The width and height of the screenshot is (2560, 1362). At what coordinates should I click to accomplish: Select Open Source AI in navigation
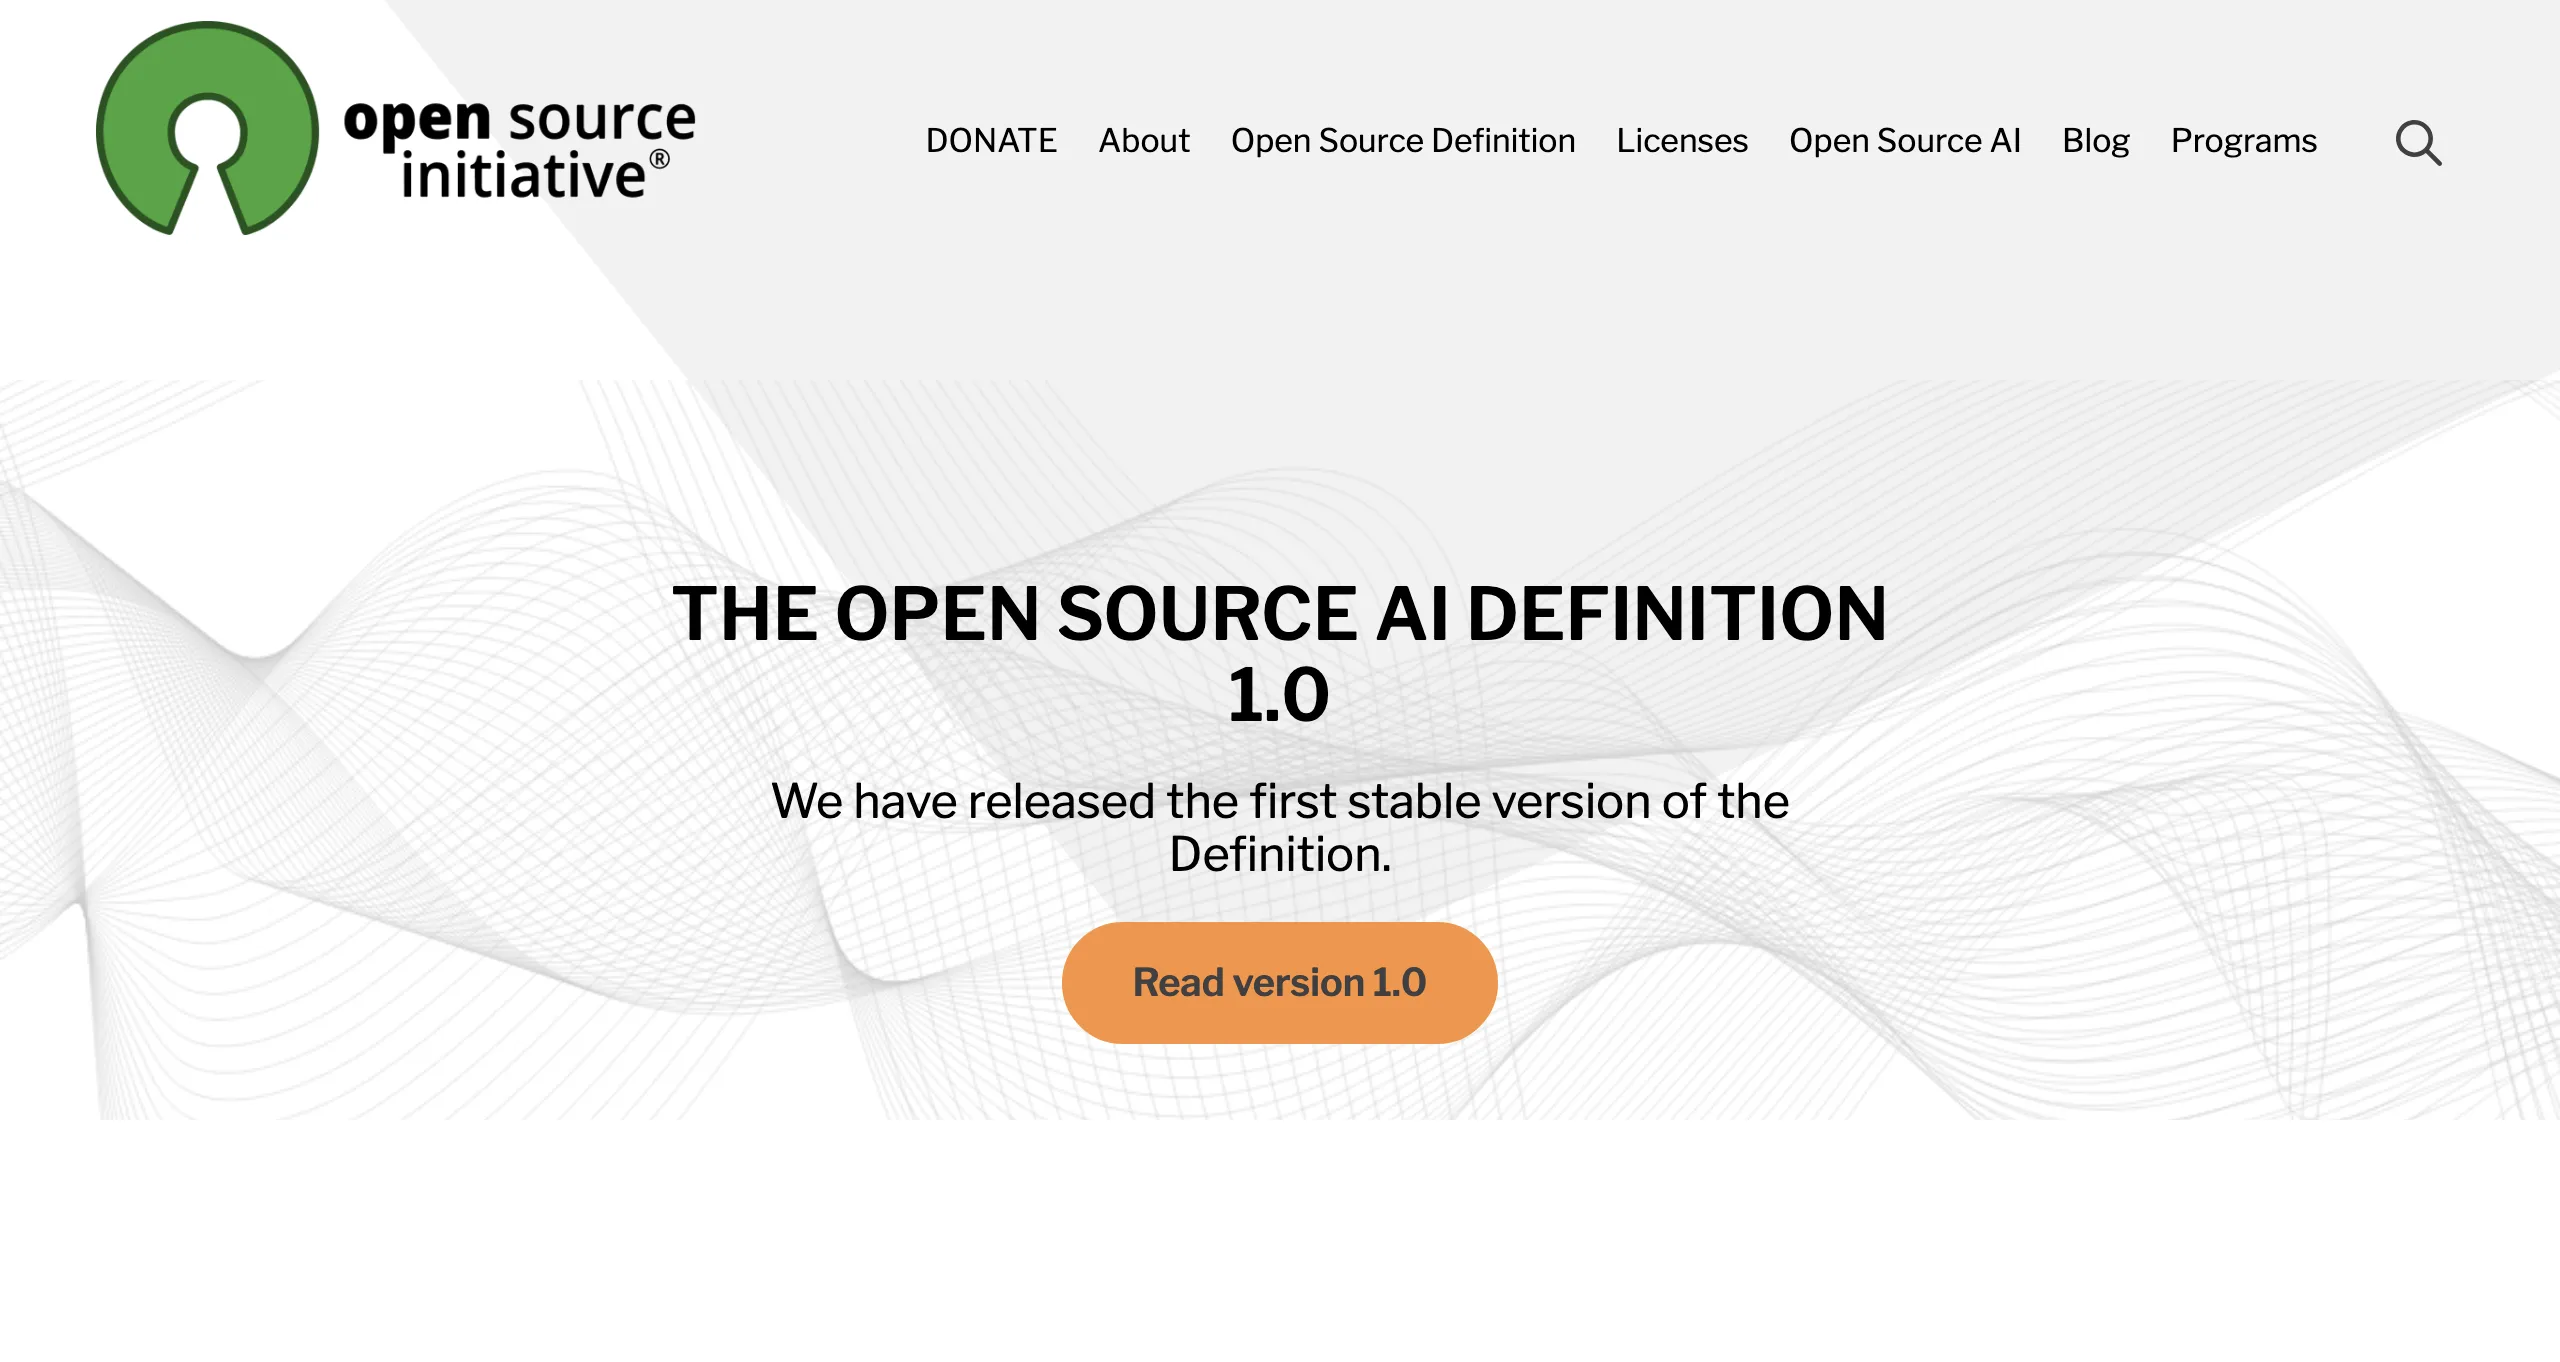(1905, 141)
